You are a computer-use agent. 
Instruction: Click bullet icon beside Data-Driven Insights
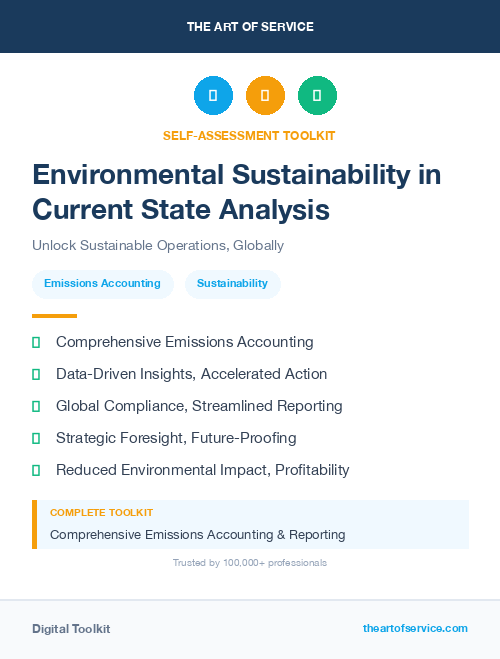tap(36, 374)
